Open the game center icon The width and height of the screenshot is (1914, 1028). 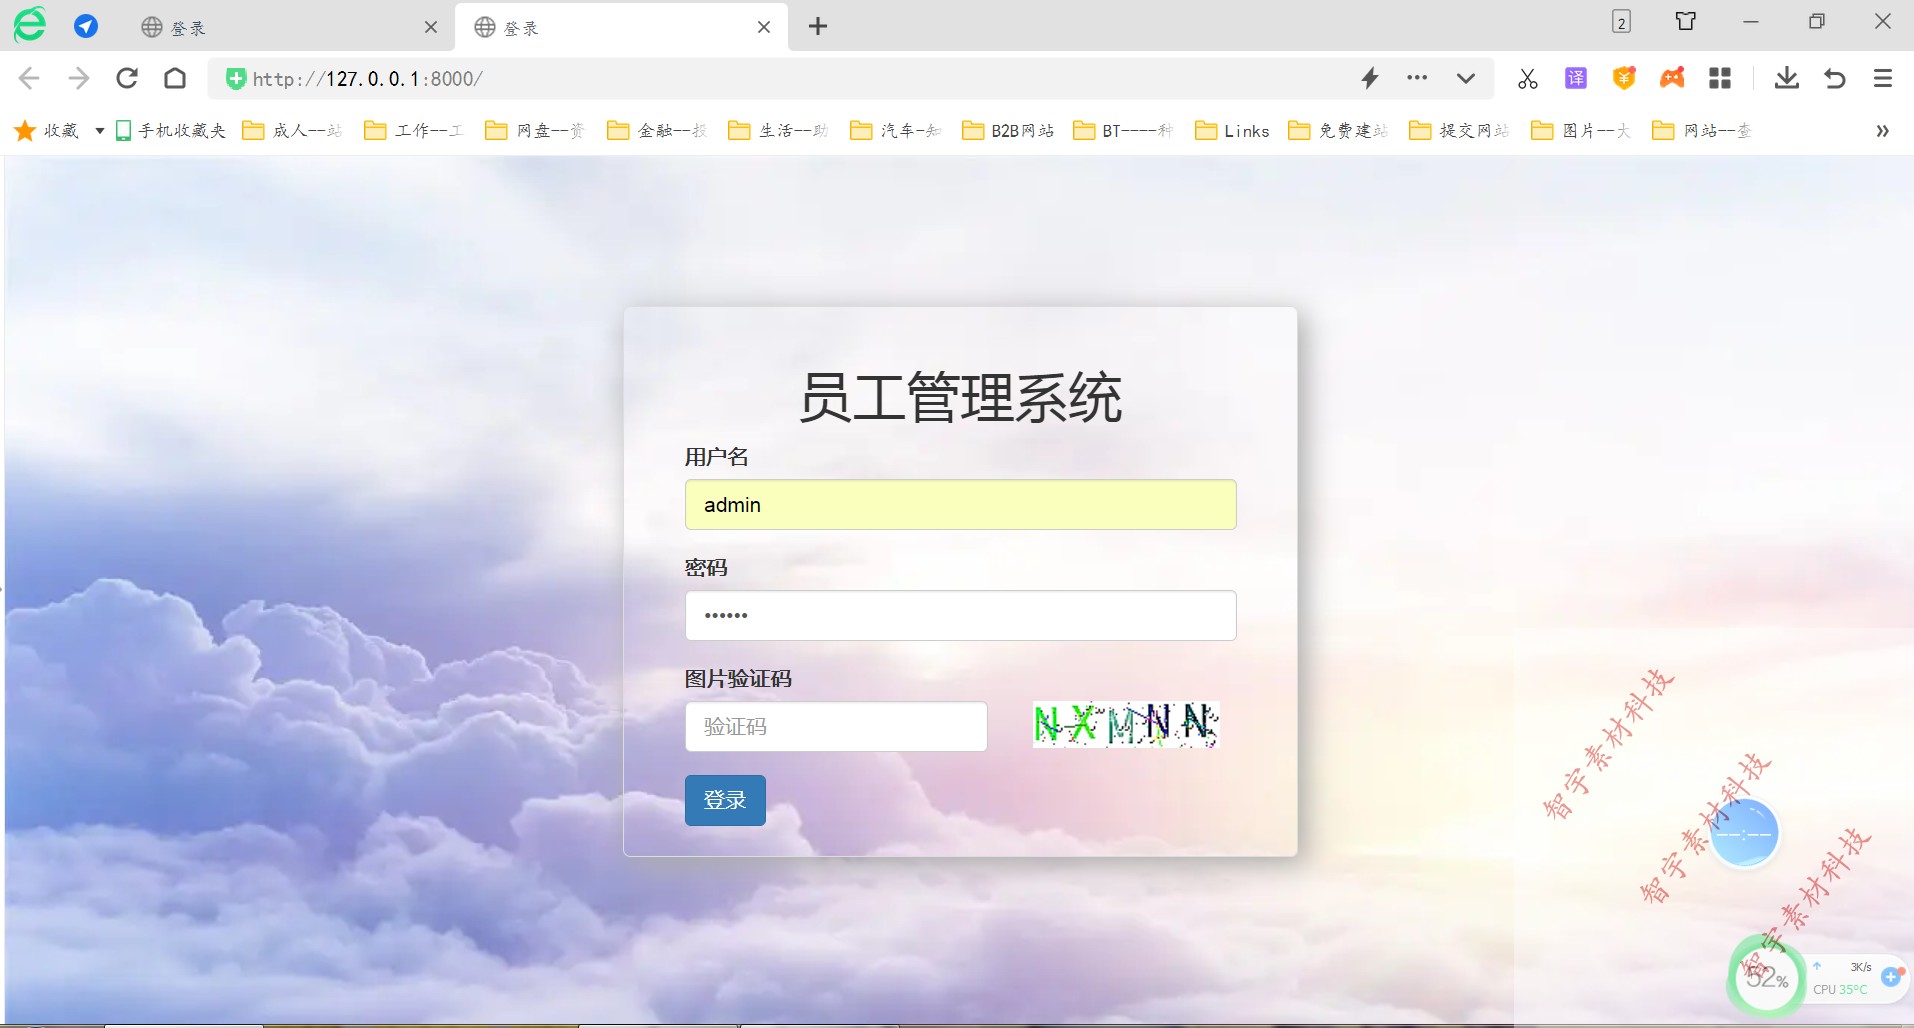[1673, 78]
